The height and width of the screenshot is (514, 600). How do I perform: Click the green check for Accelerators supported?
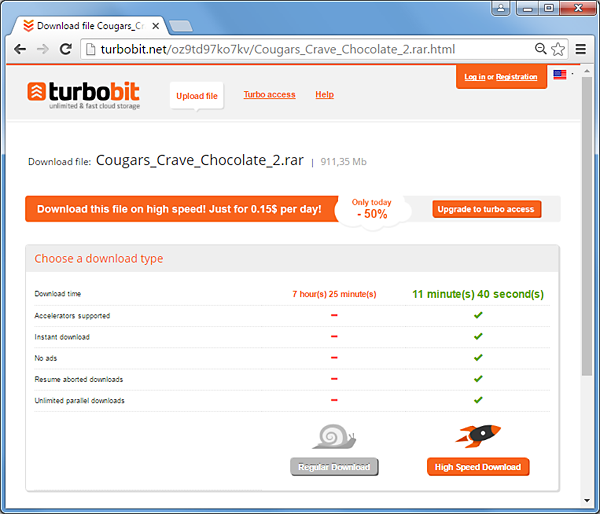478,315
